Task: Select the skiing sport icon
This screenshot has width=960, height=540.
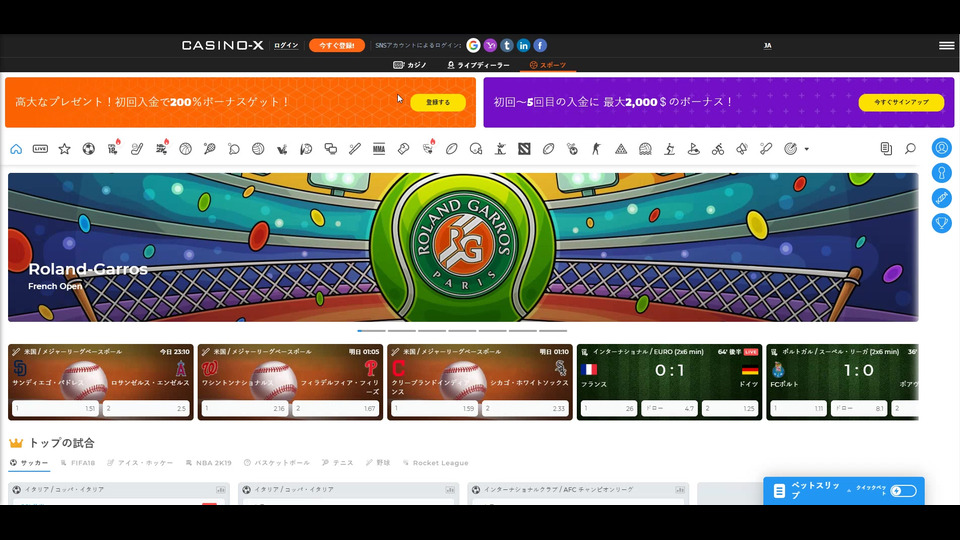Action: [x=669, y=149]
